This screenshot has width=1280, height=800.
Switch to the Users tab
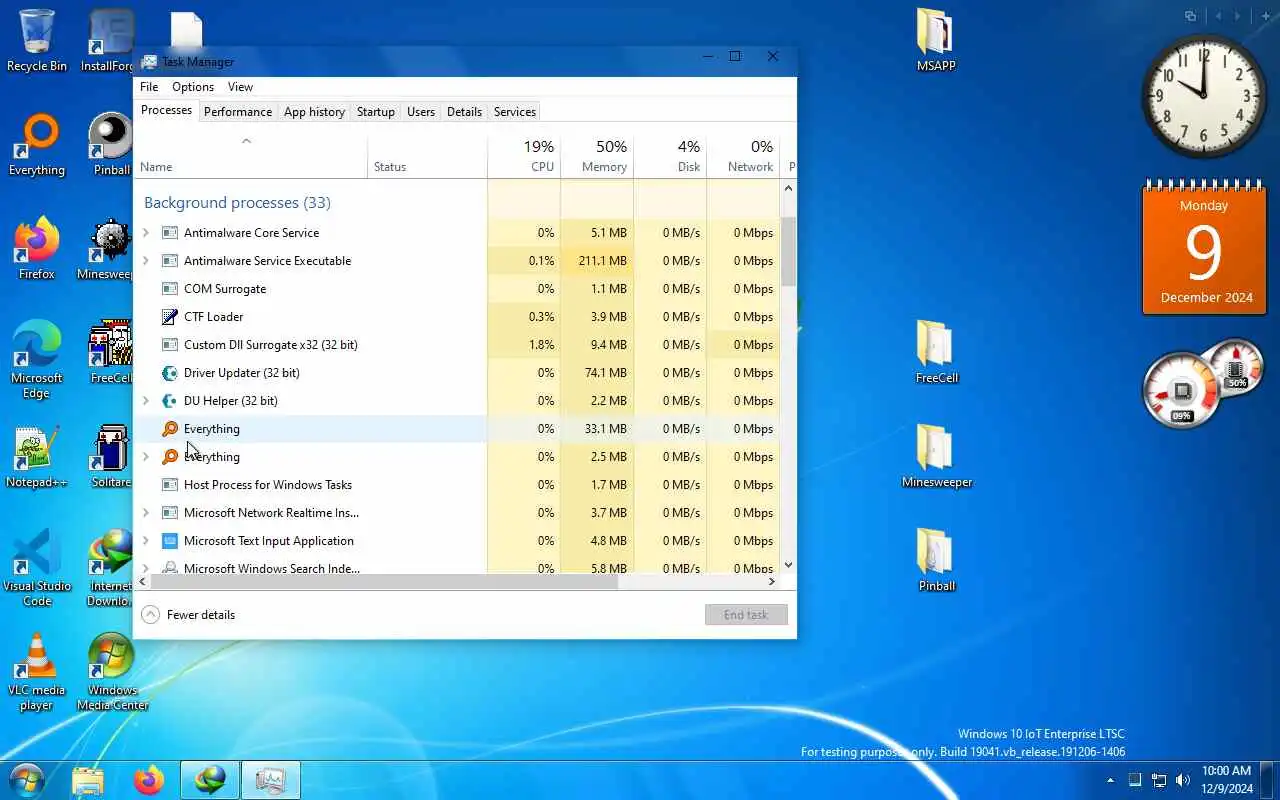click(421, 112)
